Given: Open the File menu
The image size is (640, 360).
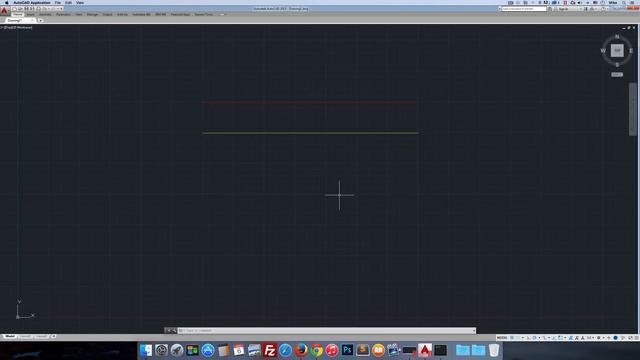Looking at the screenshot, I should [58, 2].
